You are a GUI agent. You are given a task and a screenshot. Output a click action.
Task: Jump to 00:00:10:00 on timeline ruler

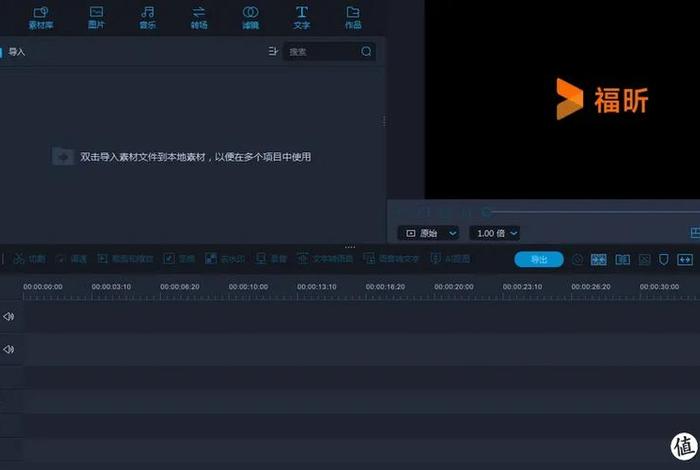click(x=248, y=287)
